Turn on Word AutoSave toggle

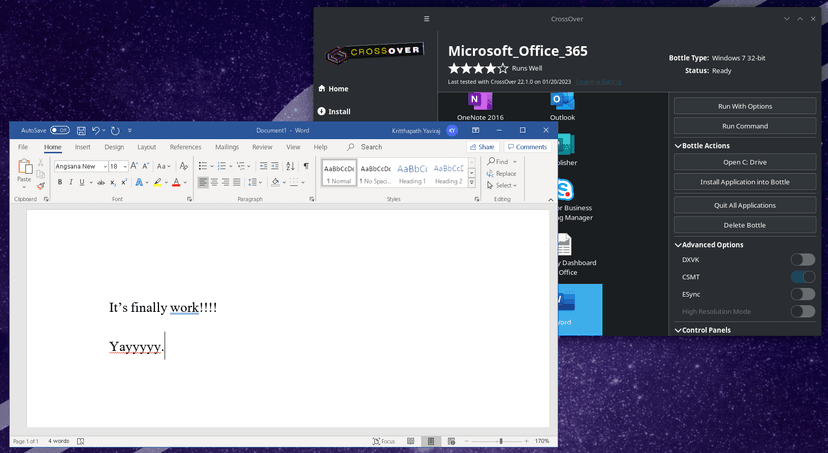click(59, 130)
